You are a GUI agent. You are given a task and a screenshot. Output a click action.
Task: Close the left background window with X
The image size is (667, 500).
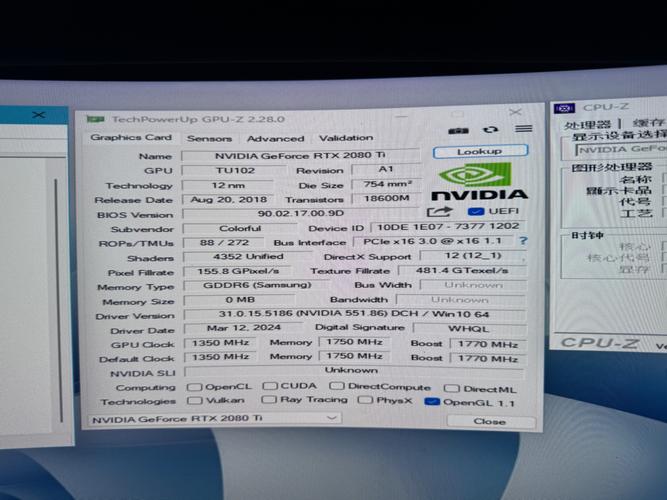(39, 115)
